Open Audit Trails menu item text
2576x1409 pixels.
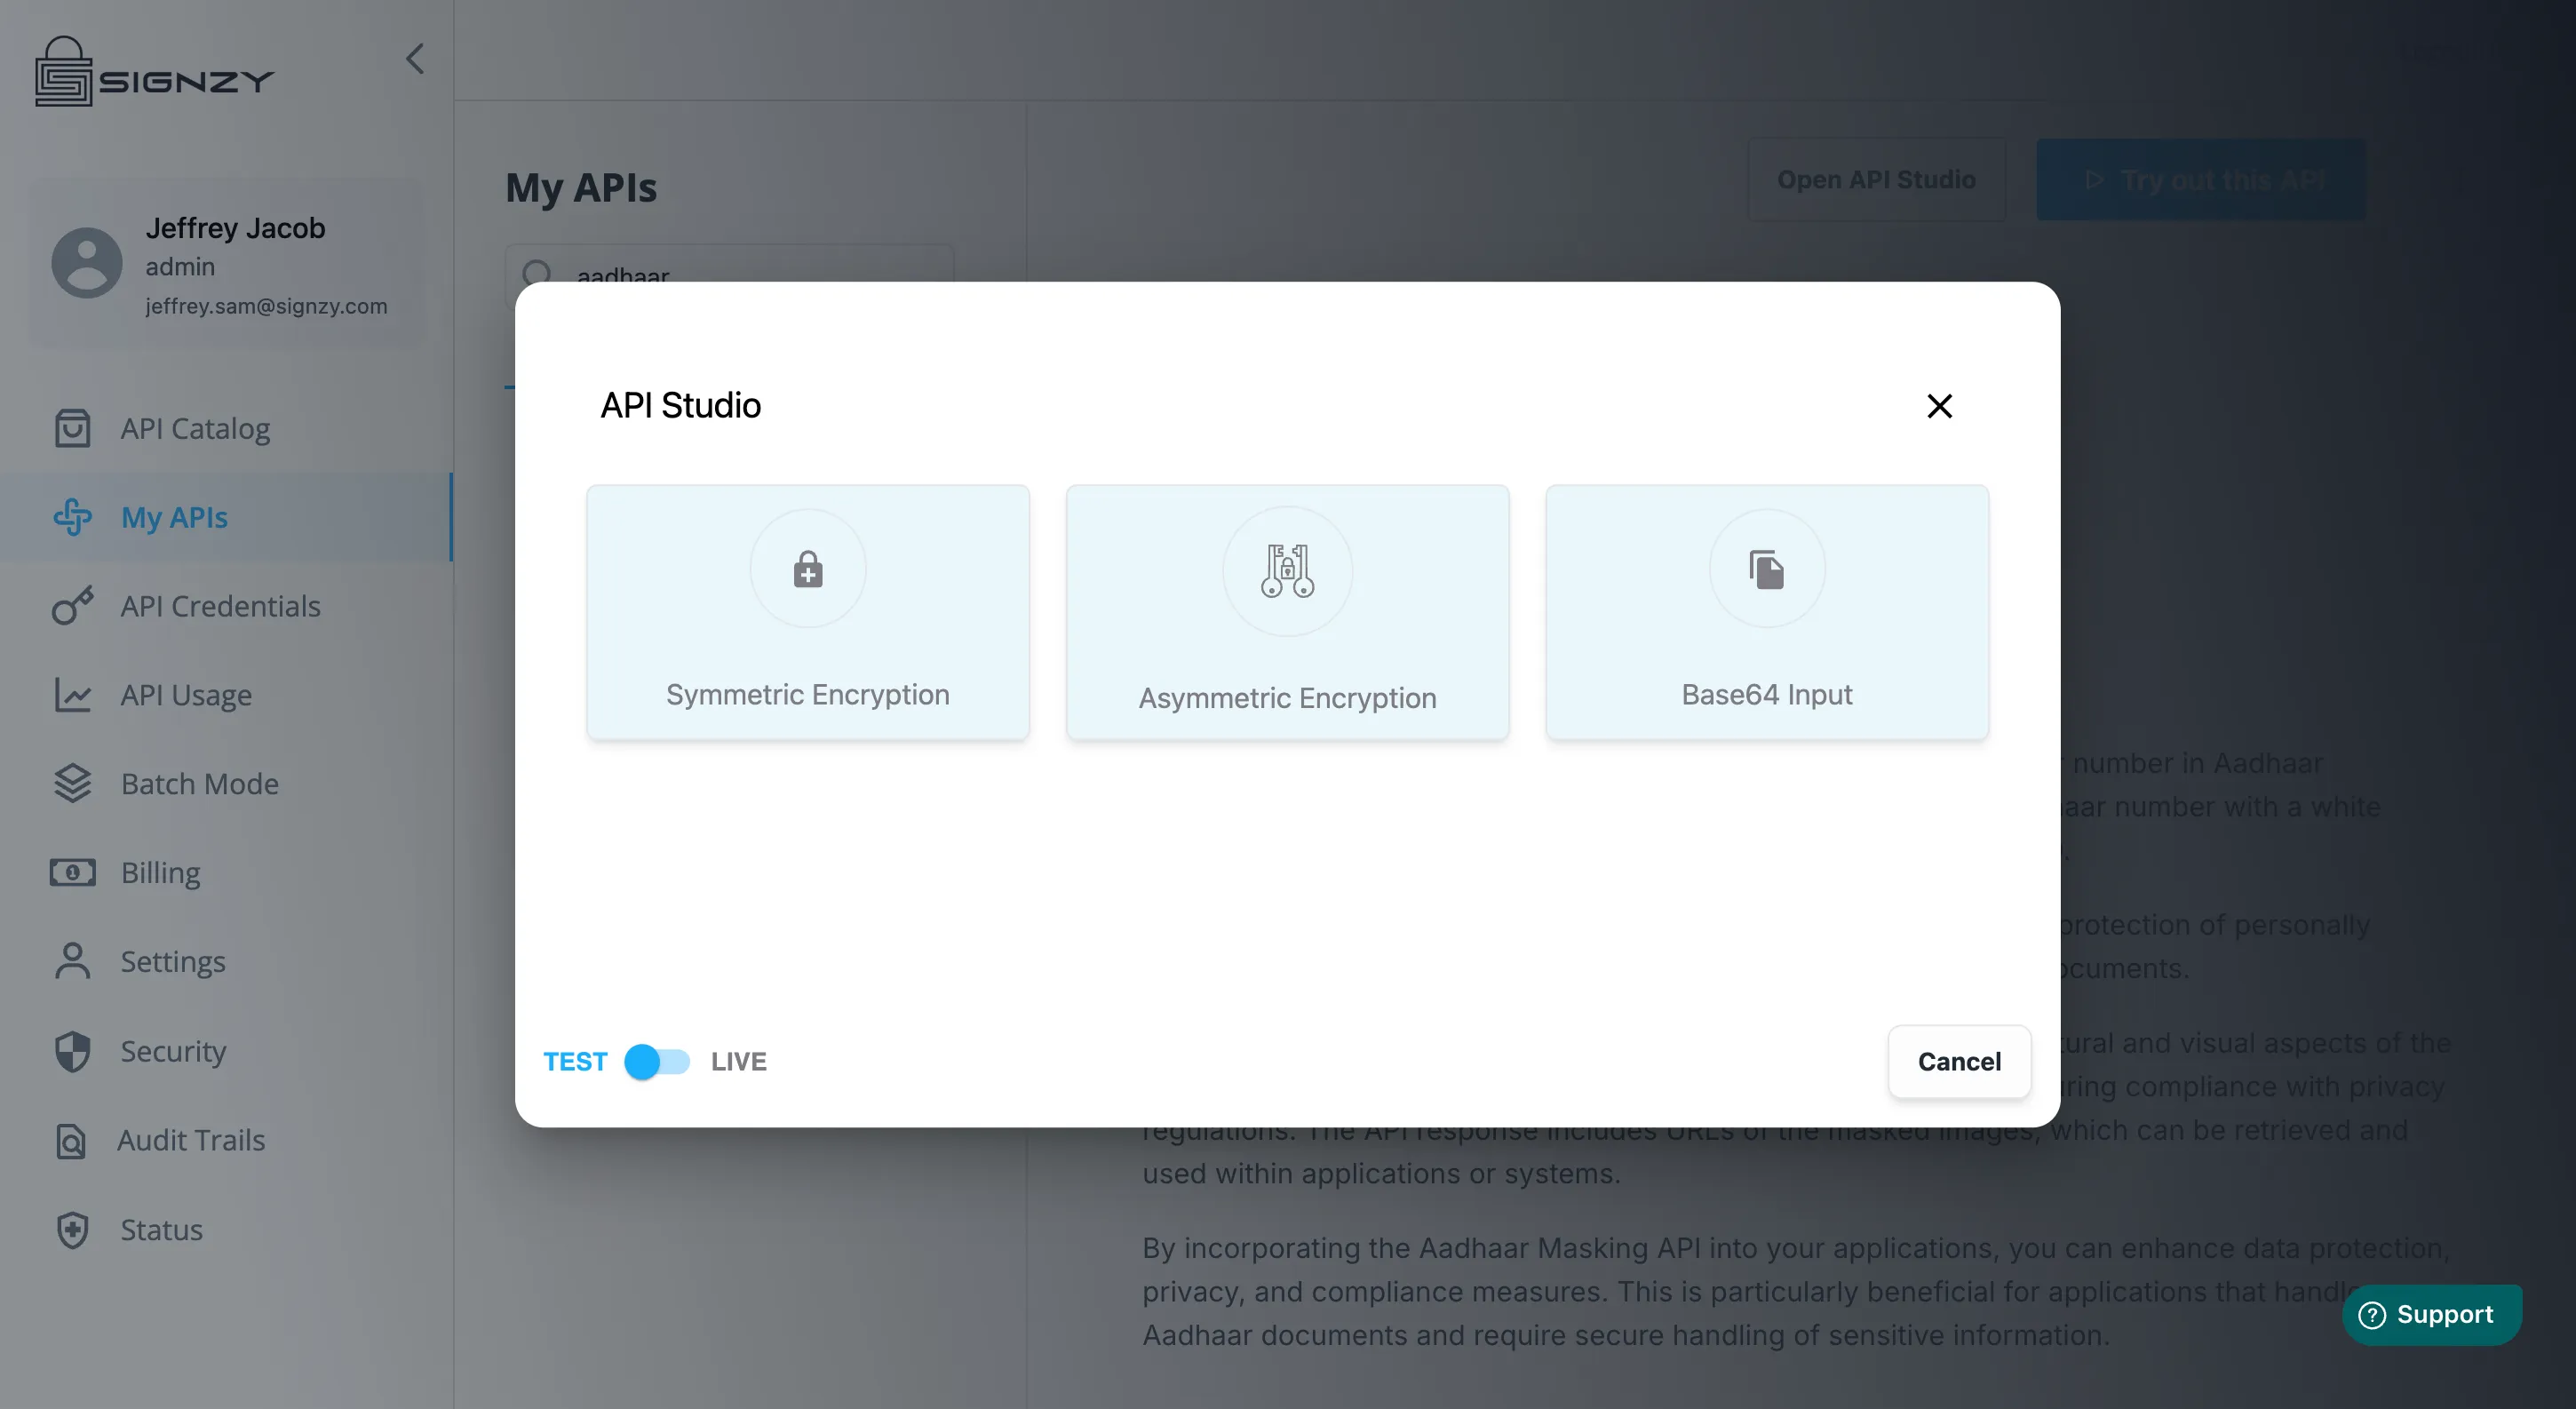click(x=191, y=1140)
